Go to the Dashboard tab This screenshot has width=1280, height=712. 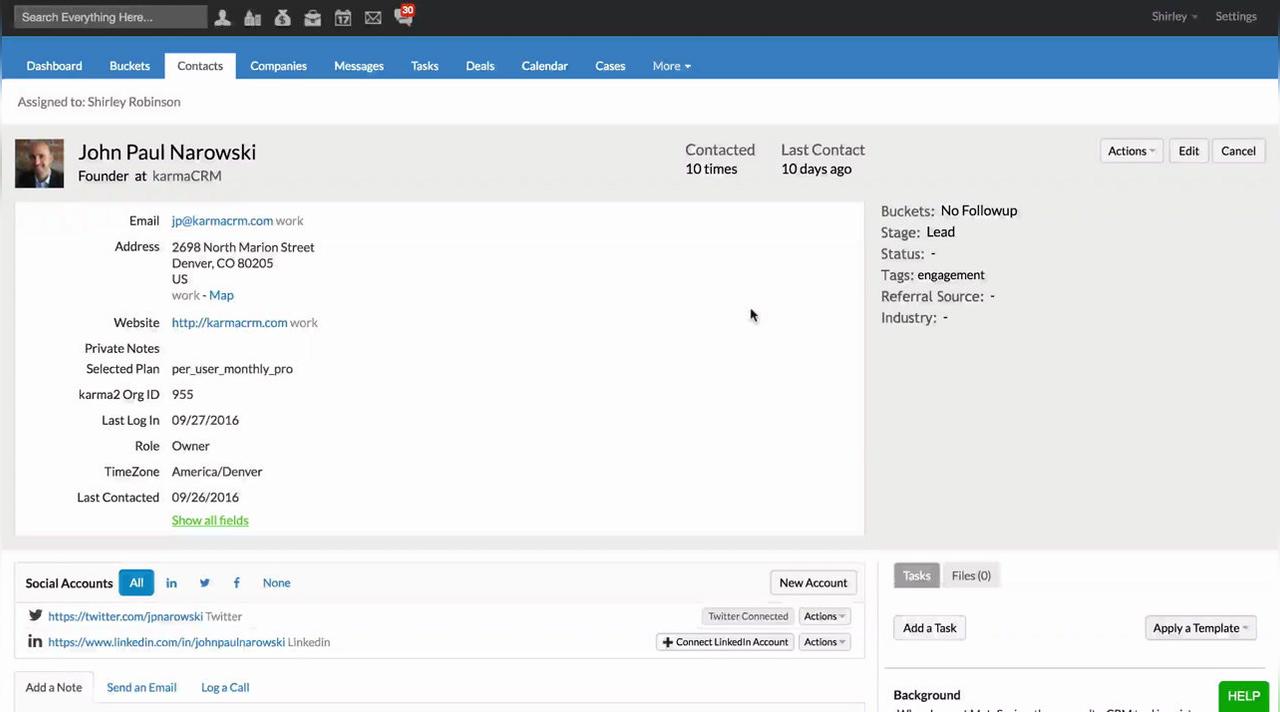click(x=54, y=66)
